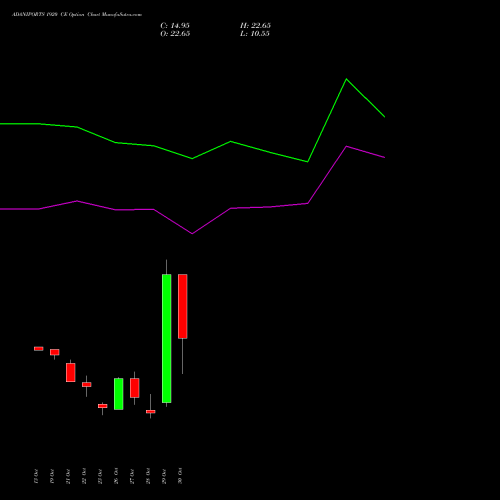Viewport: 500px width, 500px height.
Task: Select the large red candle for 30 Oct
Action: (x=183, y=306)
